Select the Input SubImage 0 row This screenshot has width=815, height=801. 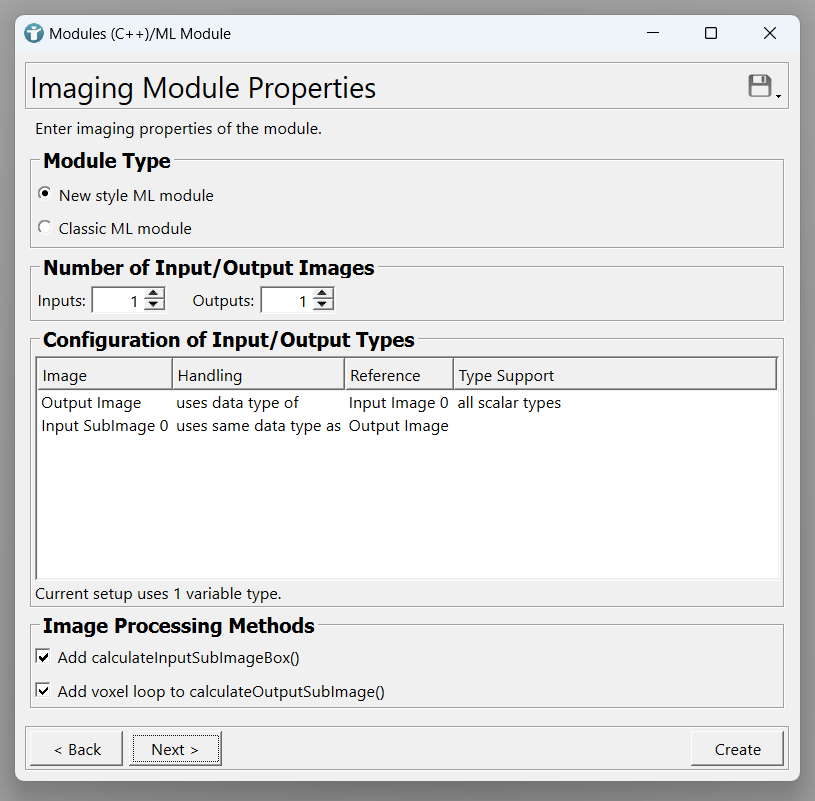(x=104, y=426)
